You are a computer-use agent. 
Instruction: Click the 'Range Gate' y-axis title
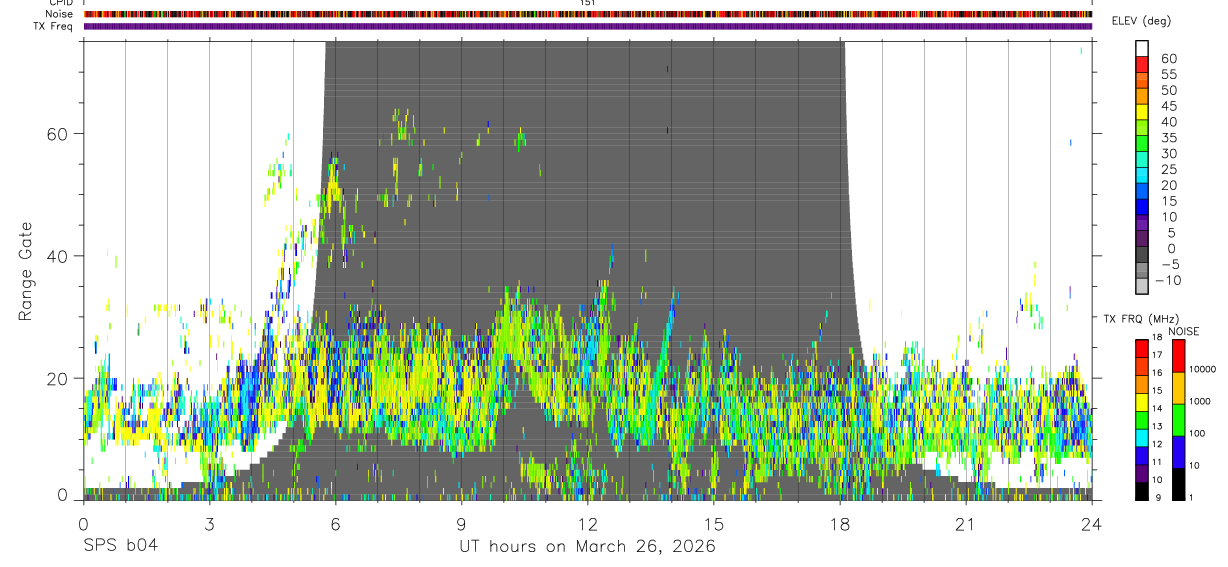(25, 270)
